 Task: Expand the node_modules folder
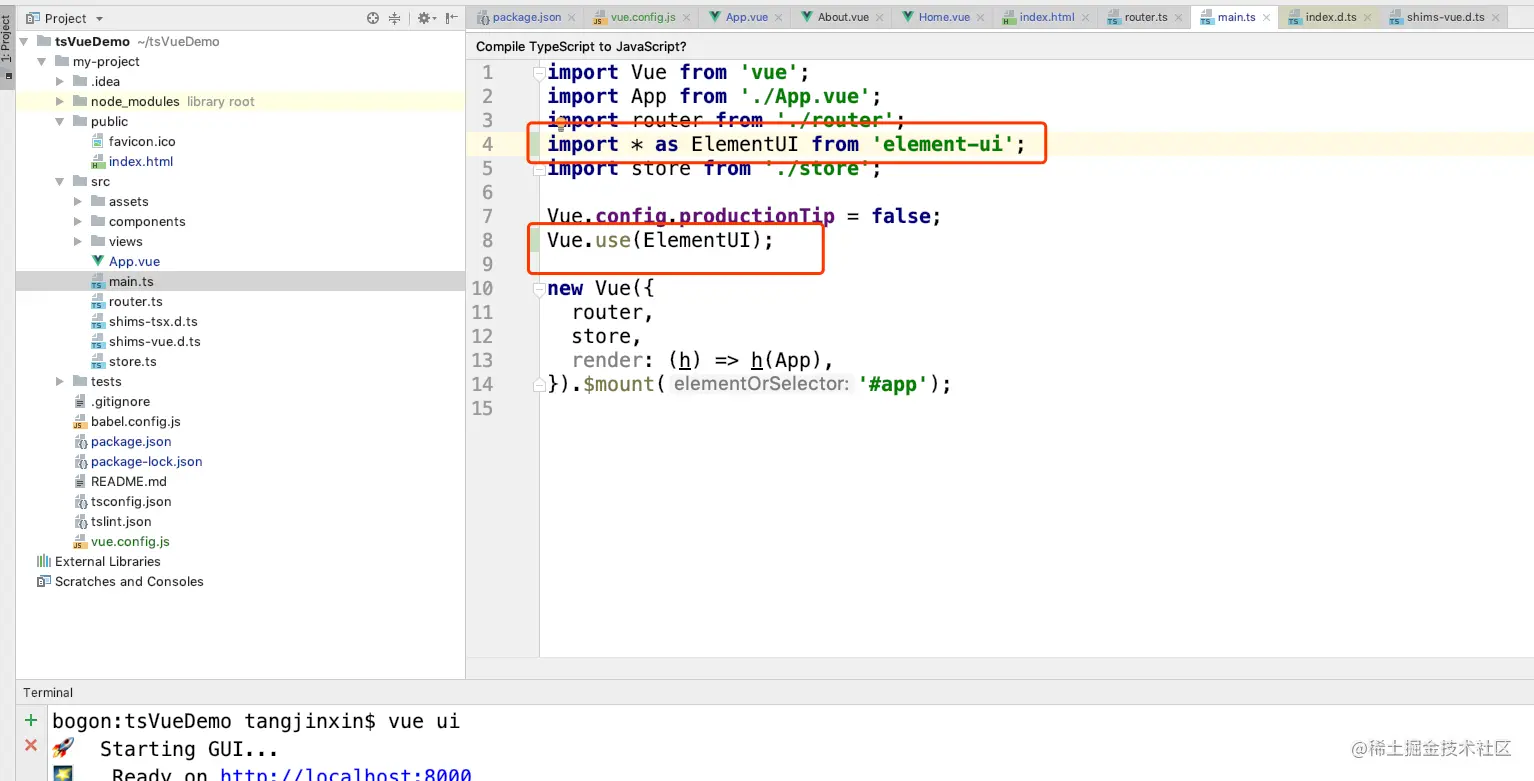pyautogui.click(x=61, y=102)
